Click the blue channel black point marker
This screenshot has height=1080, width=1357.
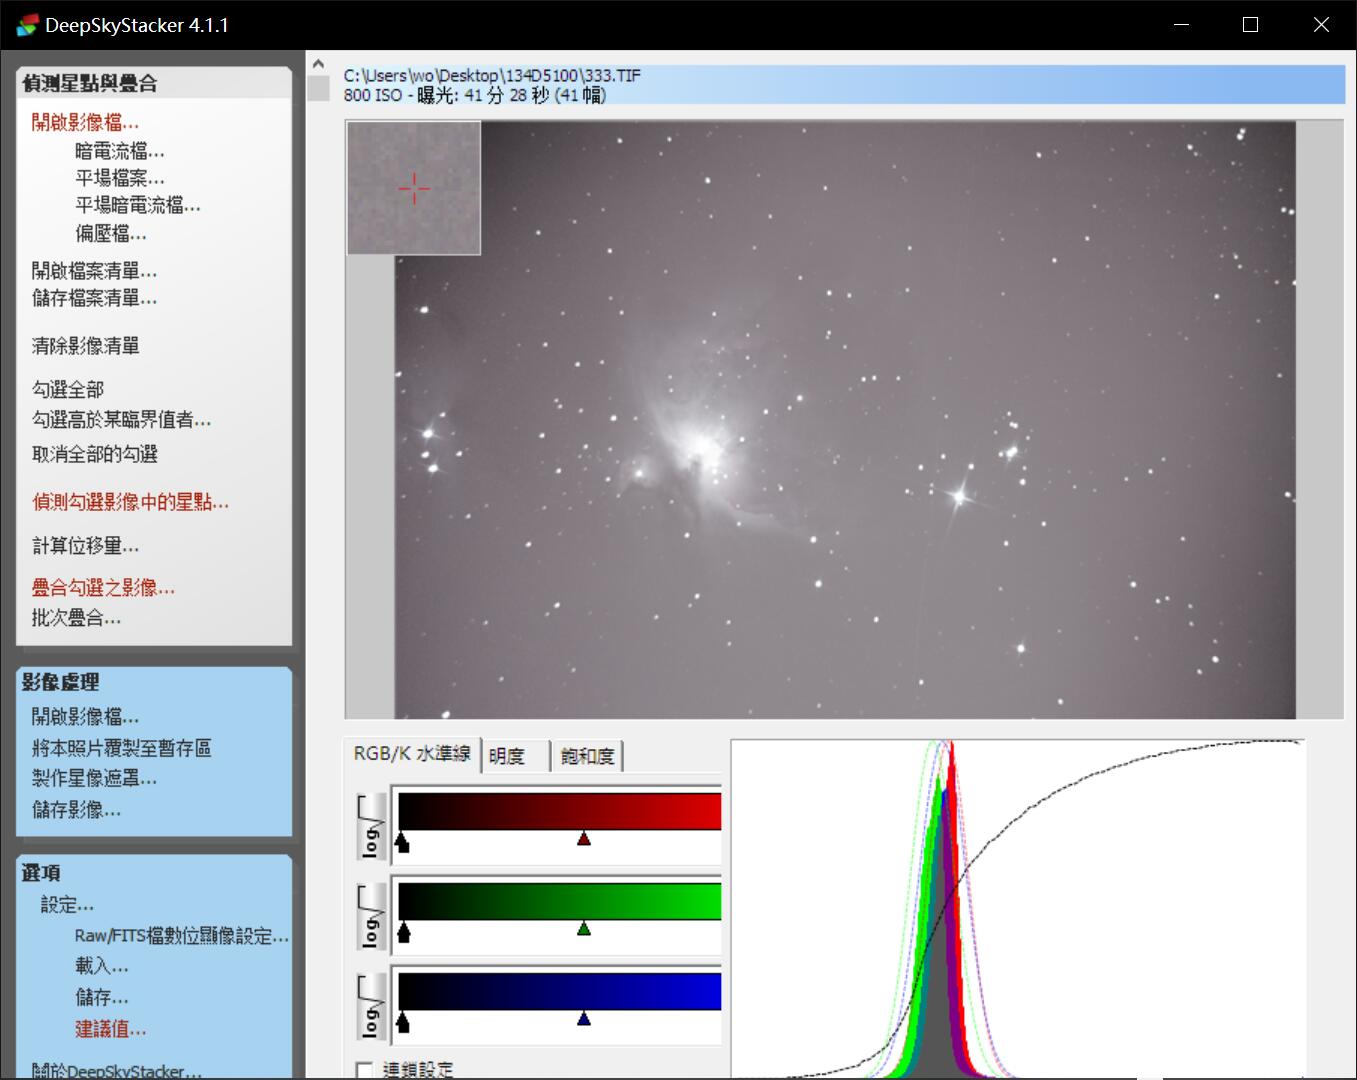pos(403,1022)
